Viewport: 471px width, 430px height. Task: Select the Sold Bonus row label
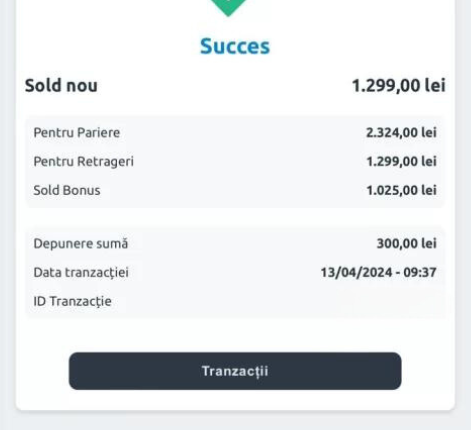coord(67,190)
